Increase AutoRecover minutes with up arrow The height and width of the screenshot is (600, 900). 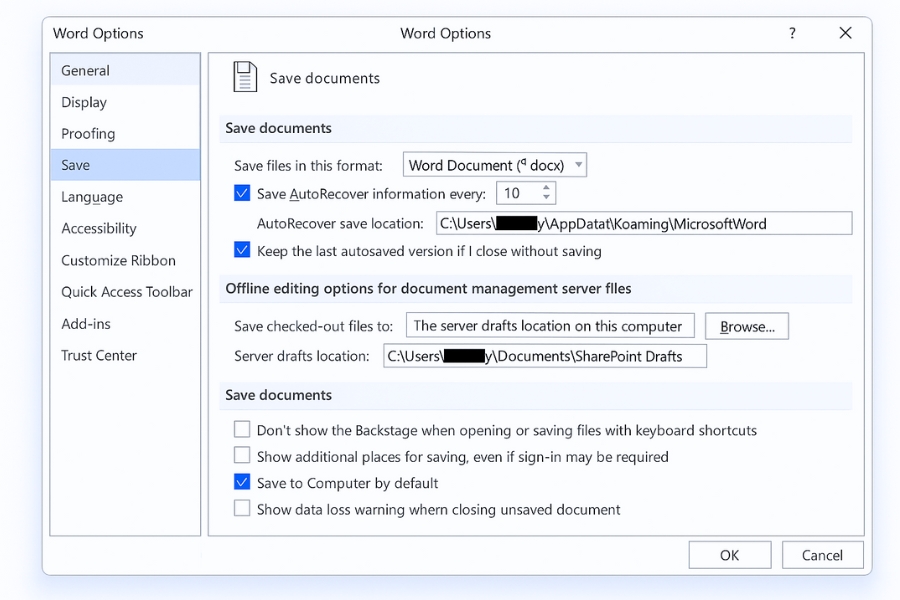pyautogui.click(x=546, y=188)
